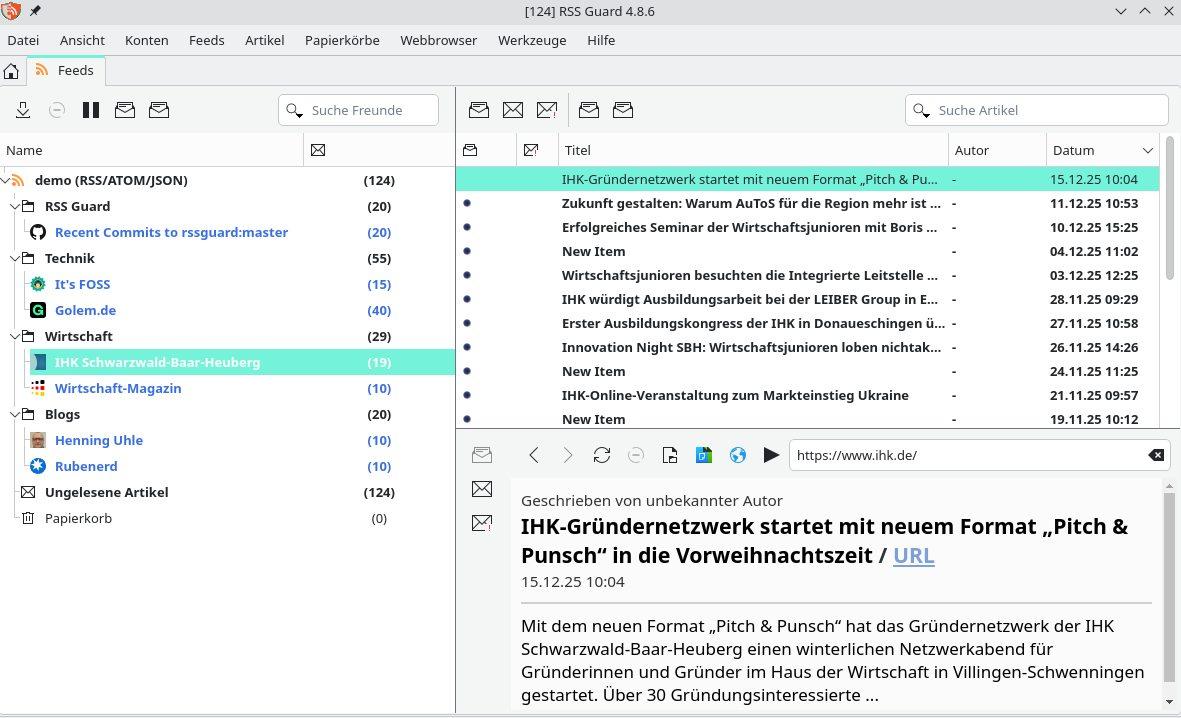Reload the article preview with the refresh icon
Image resolution: width=1181 pixels, height=718 pixels.
(x=602, y=455)
